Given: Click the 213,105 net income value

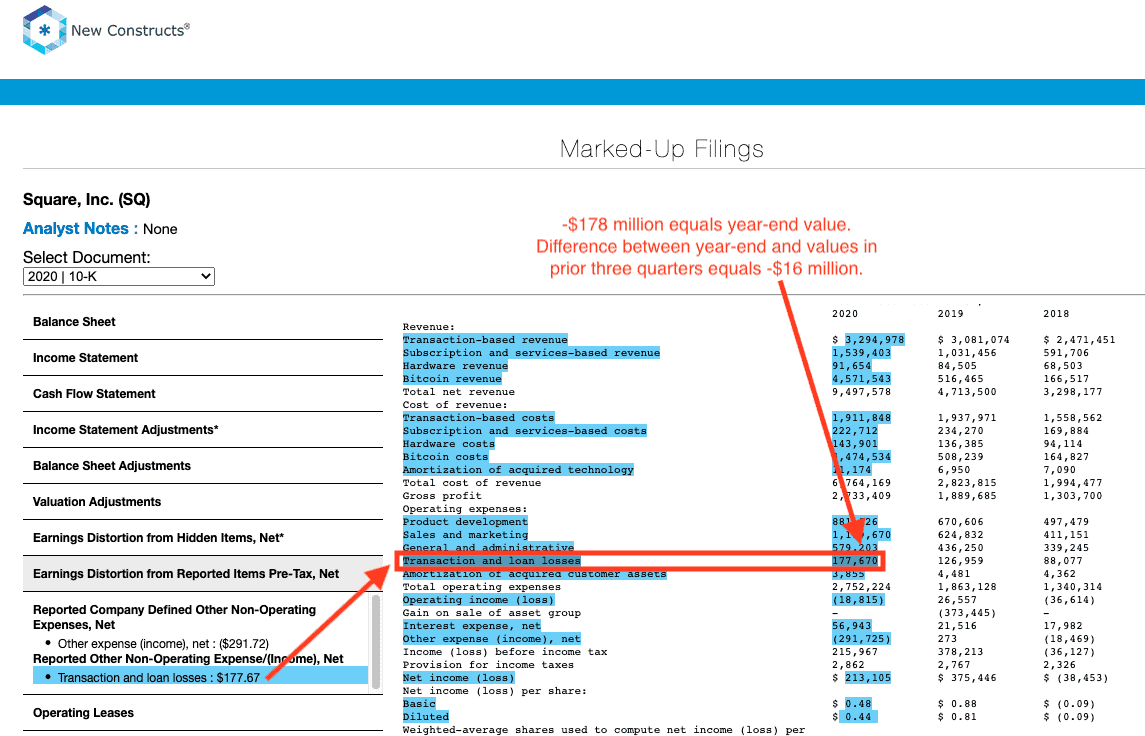Looking at the screenshot, I should click(868, 678).
